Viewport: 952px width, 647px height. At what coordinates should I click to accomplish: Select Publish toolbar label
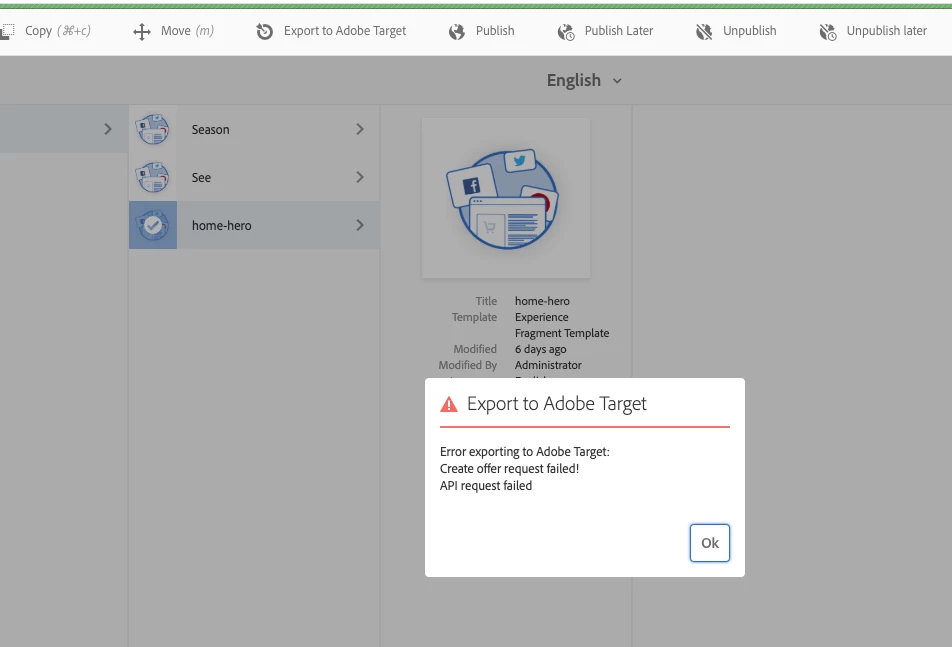click(x=495, y=30)
